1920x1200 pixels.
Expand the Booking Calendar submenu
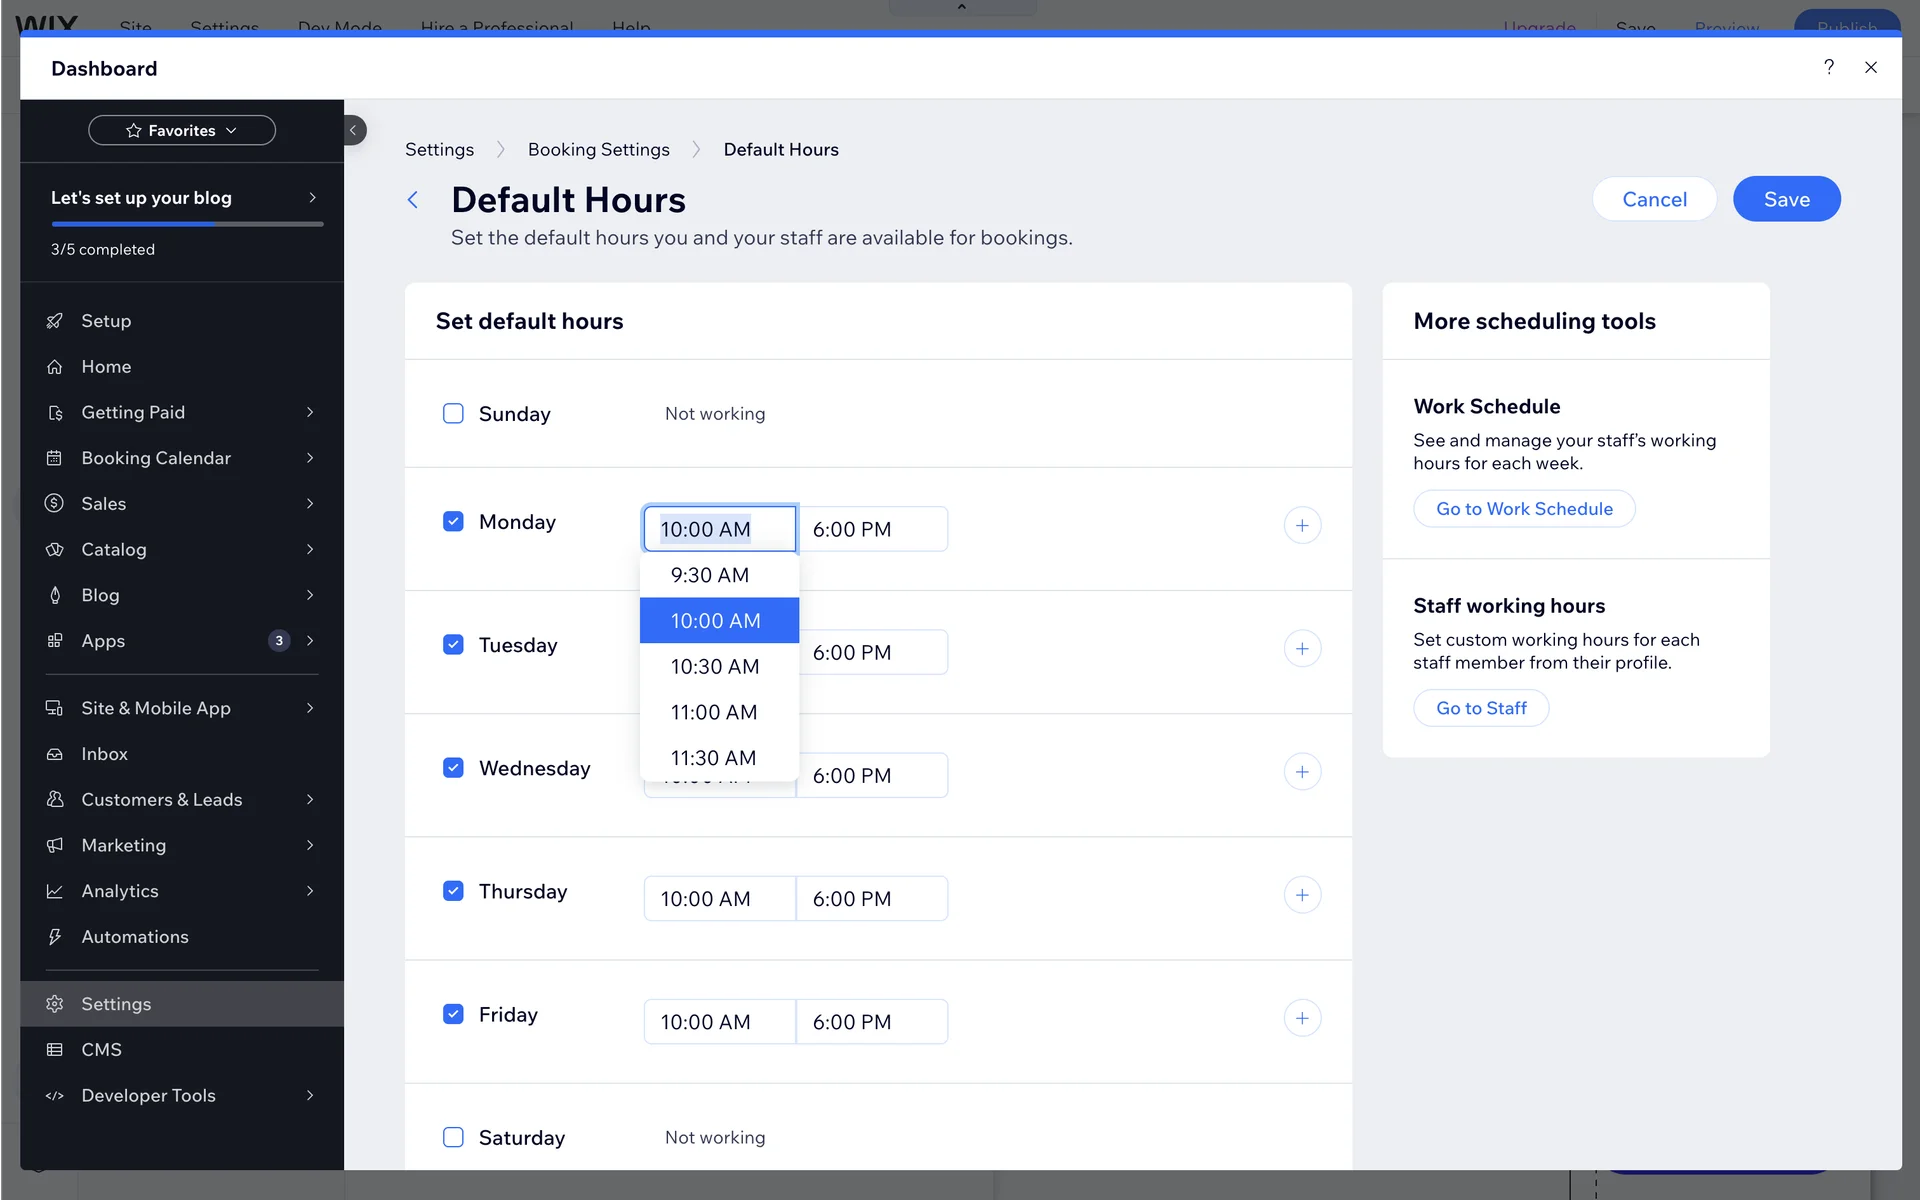pyautogui.click(x=310, y=458)
